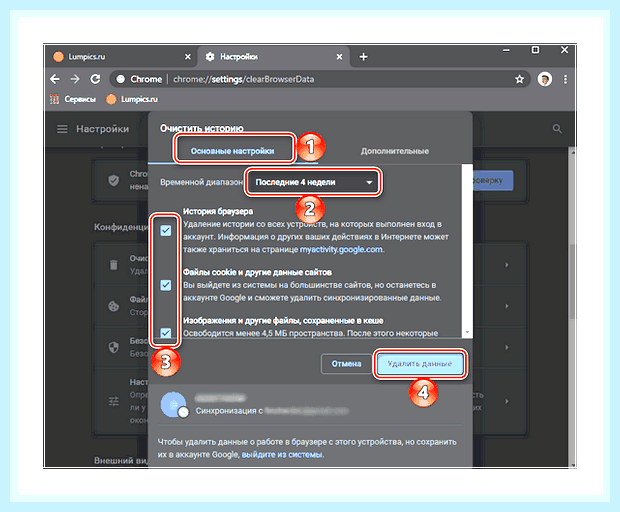Image resolution: width=620 pixels, height=512 pixels.
Task: Switch to Дополнительные tab
Action: (395, 151)
